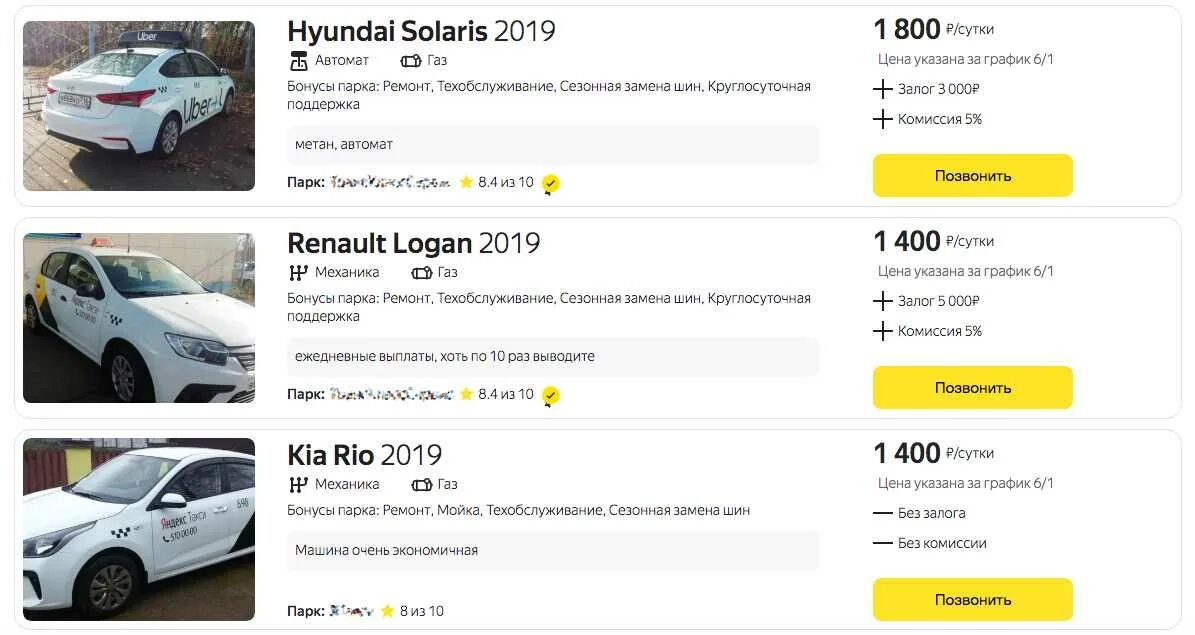Open the Hyundai Solaris 2019 title
The image size is (1195, 635).
click(x=420, y=31)
